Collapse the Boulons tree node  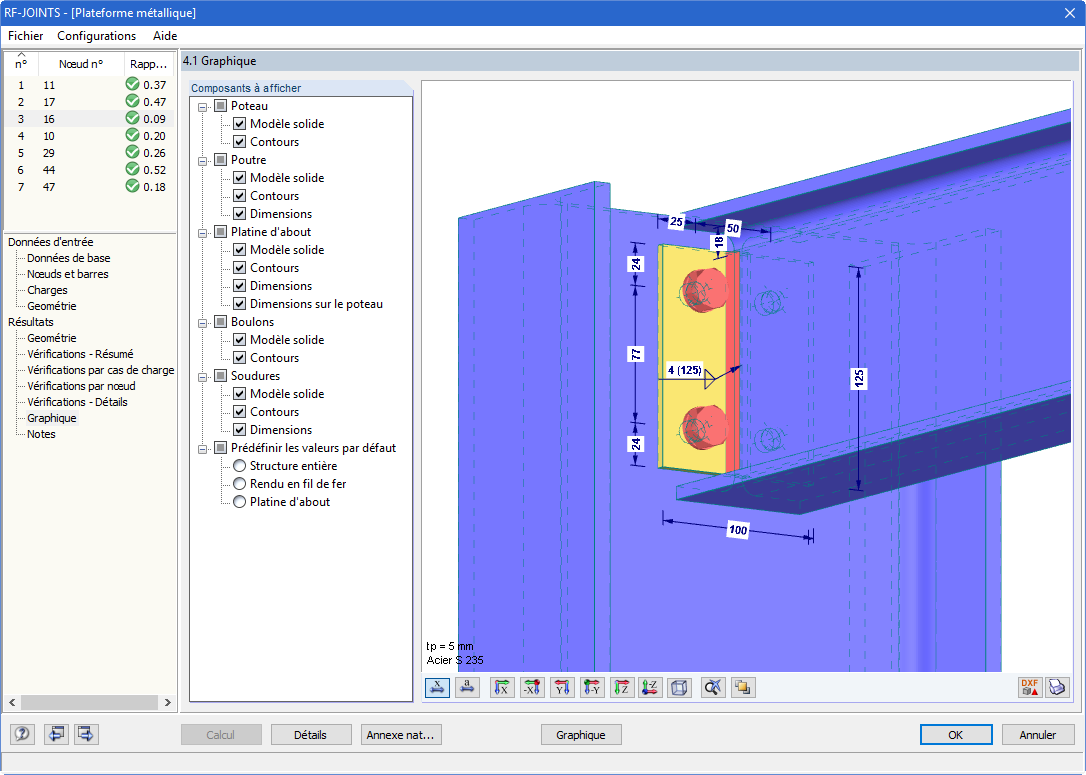click(203, 323)
